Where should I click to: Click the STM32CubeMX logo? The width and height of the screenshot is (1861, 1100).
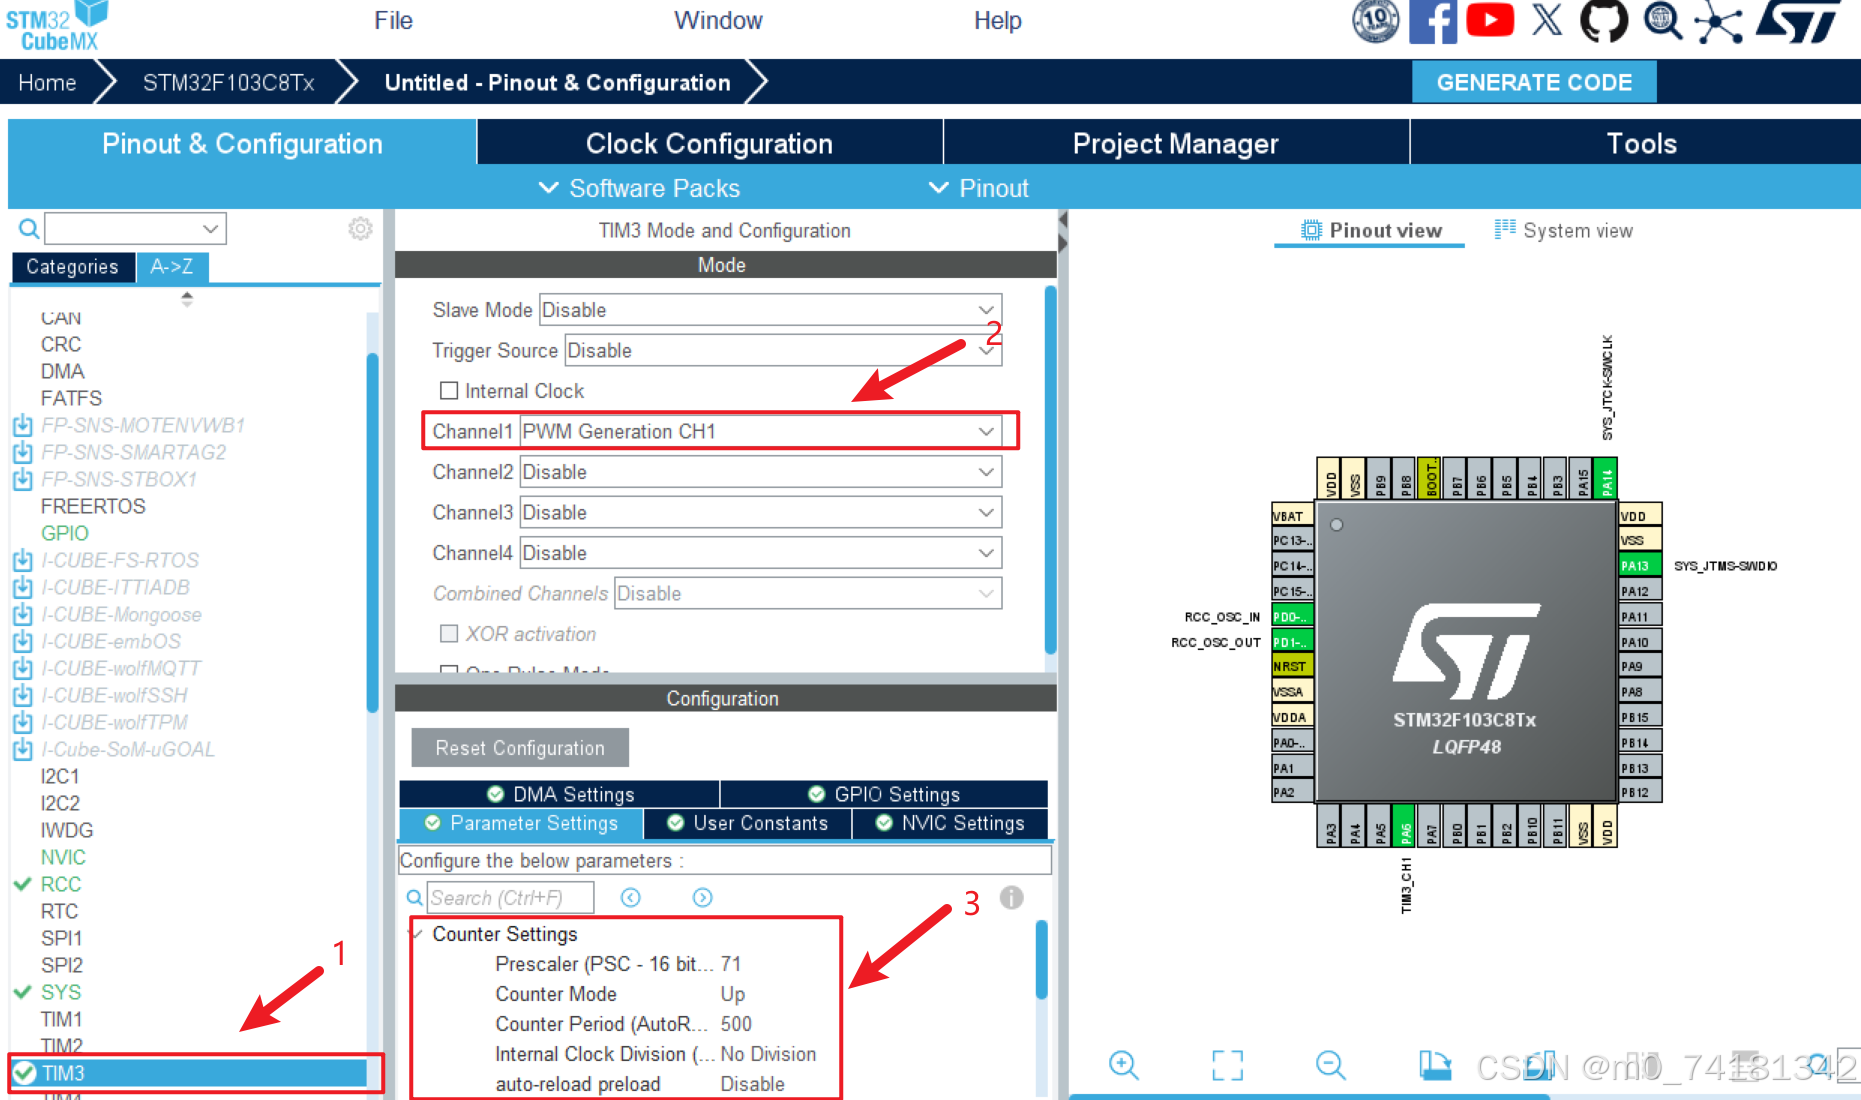(57, 26)
